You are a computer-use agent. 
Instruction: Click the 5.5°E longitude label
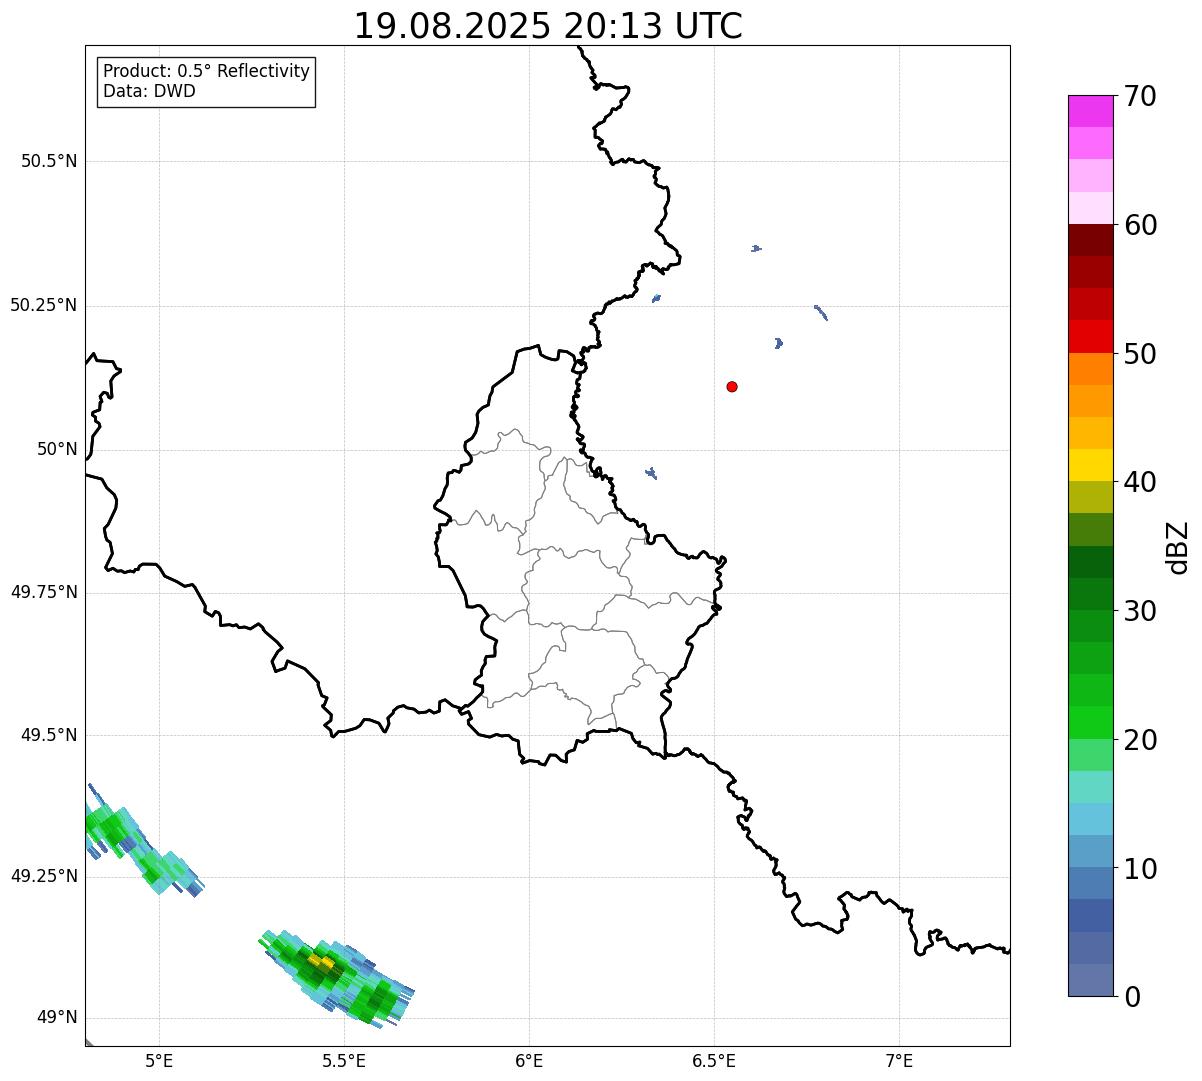[x=344, y=1060]
